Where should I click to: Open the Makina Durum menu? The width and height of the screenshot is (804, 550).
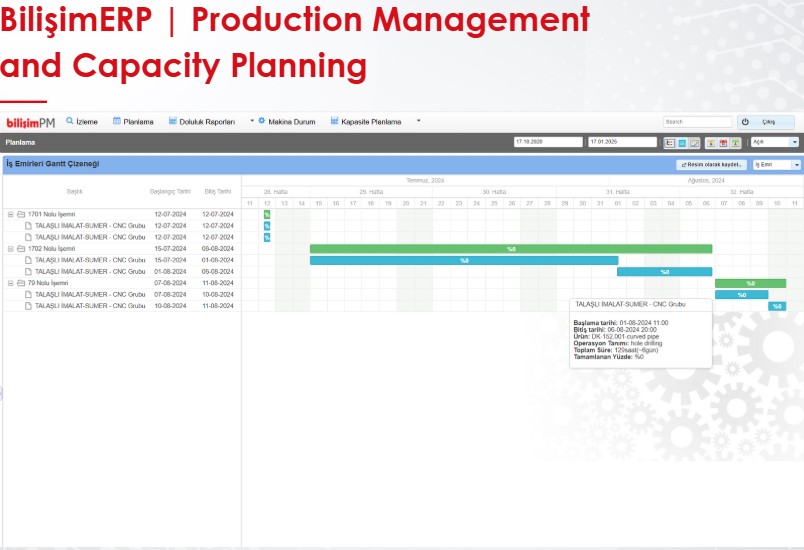tap(286, 121)
